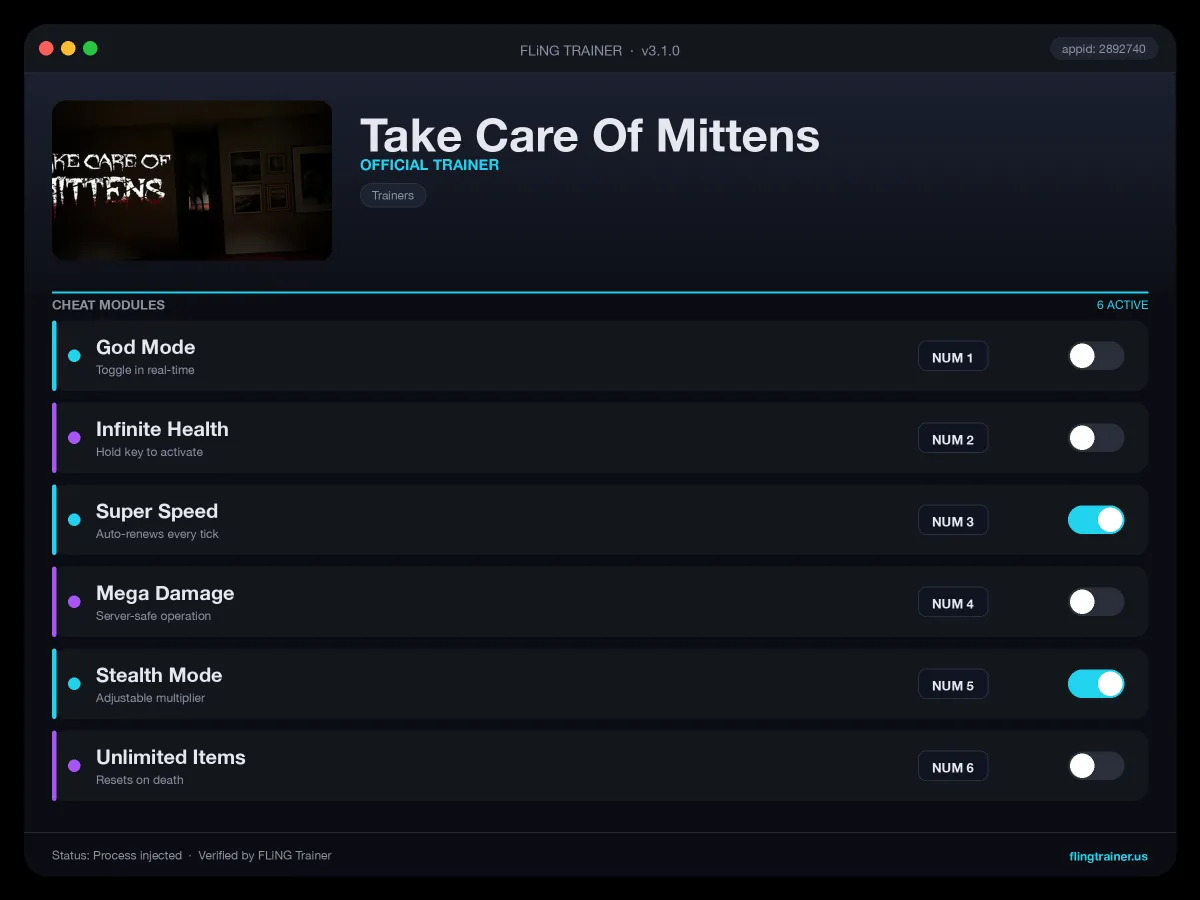1200x900 pixels.
Task: Select the Super Speed title
Action: 157,511
